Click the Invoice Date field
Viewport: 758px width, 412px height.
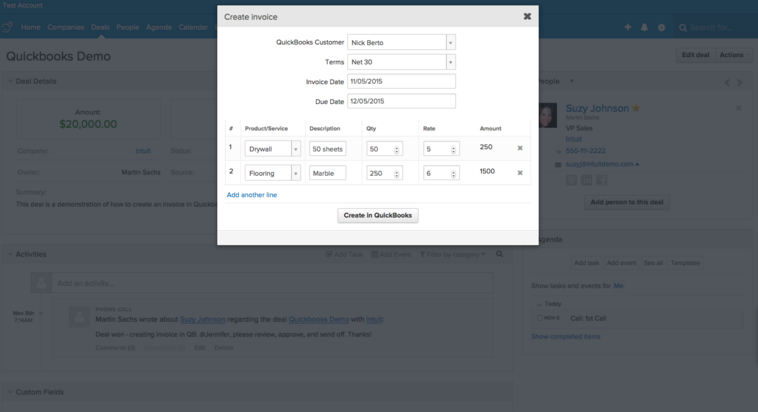click(x=401, y=81)
